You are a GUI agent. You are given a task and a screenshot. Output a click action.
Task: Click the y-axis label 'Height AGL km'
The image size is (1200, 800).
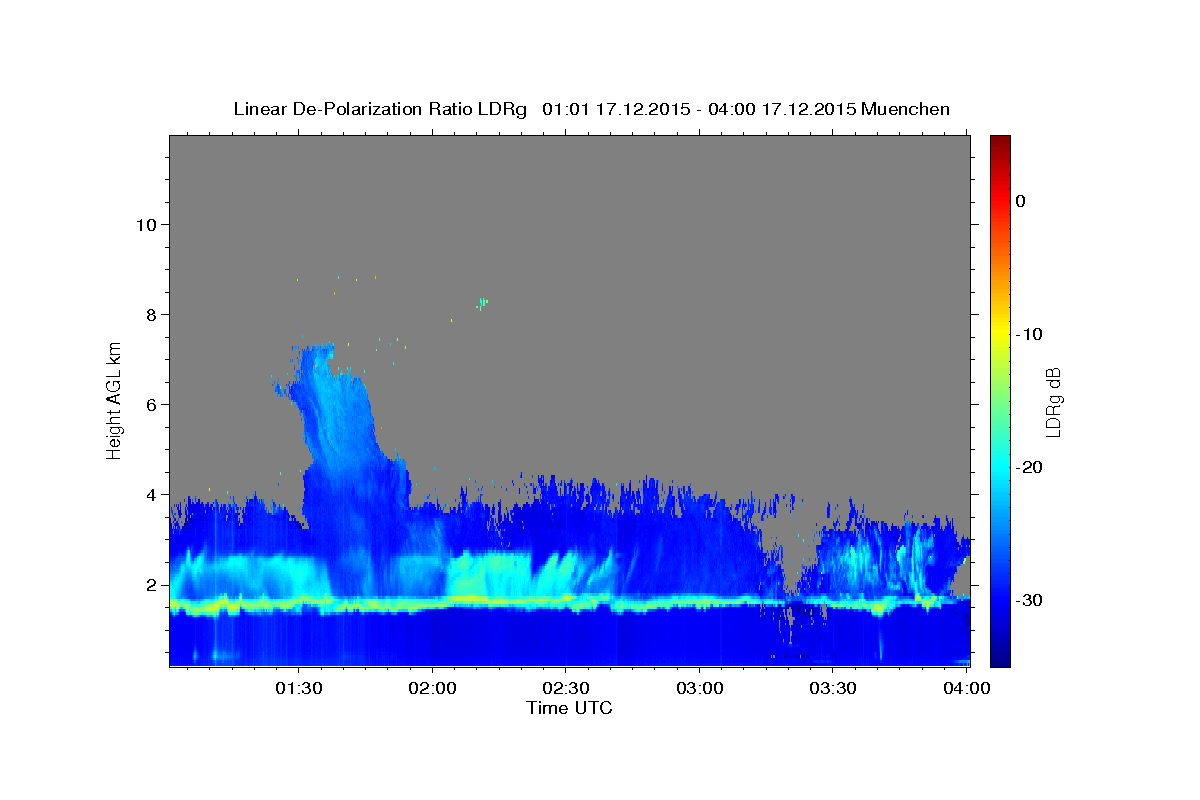pos(115,400)
